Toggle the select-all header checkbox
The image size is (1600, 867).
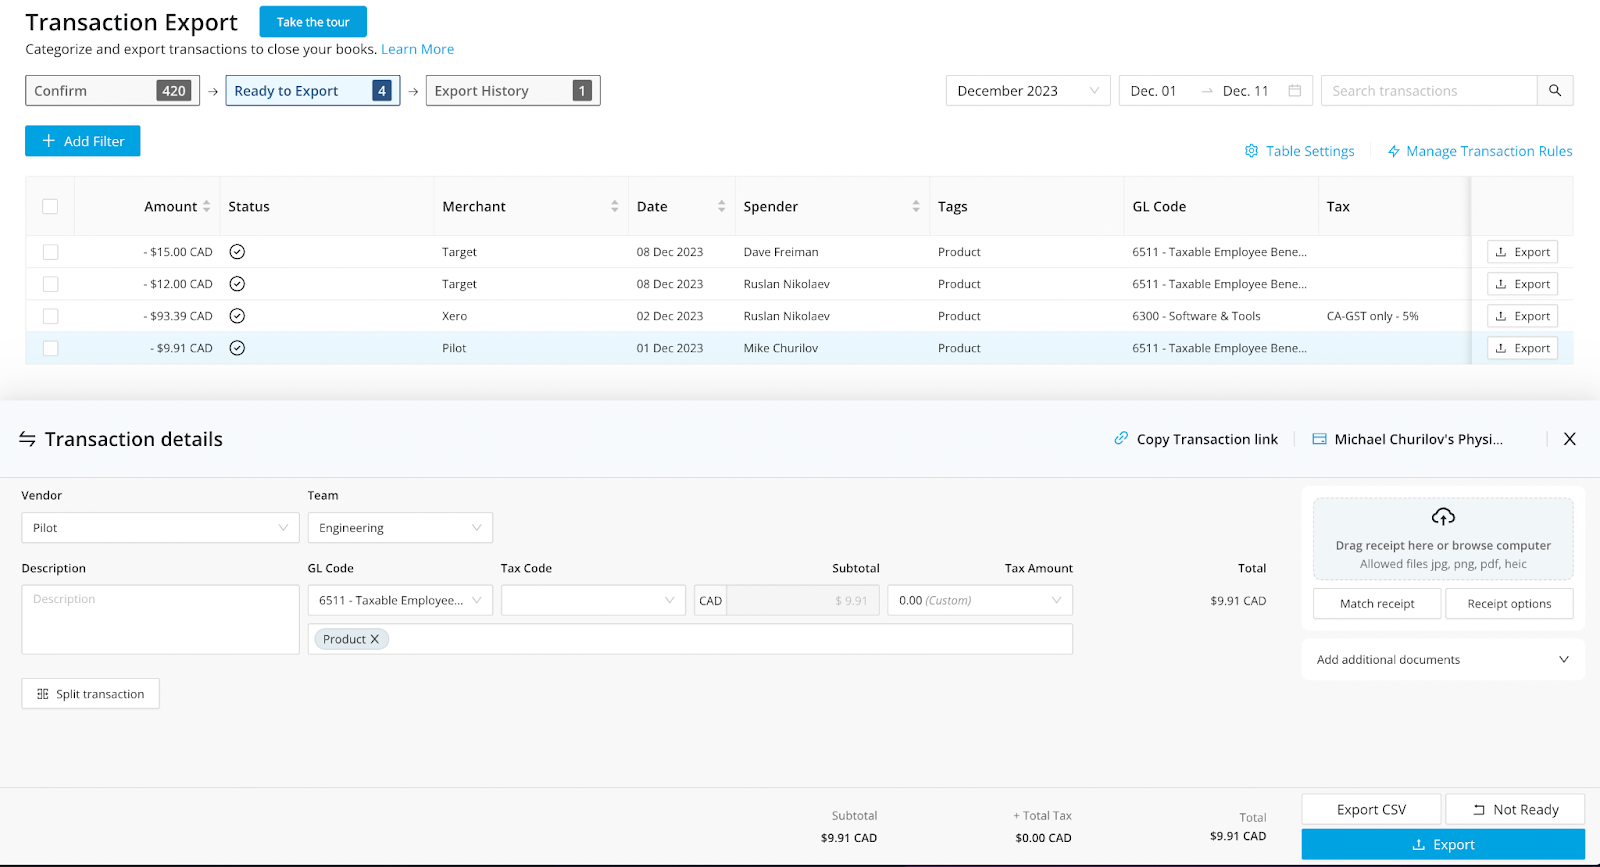pyautogui.click(x=50, y=207)
